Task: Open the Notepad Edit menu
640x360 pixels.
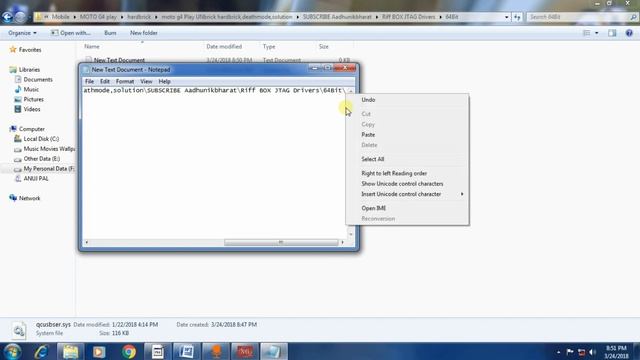Action: pyautogui.click(x=105, y=82)
